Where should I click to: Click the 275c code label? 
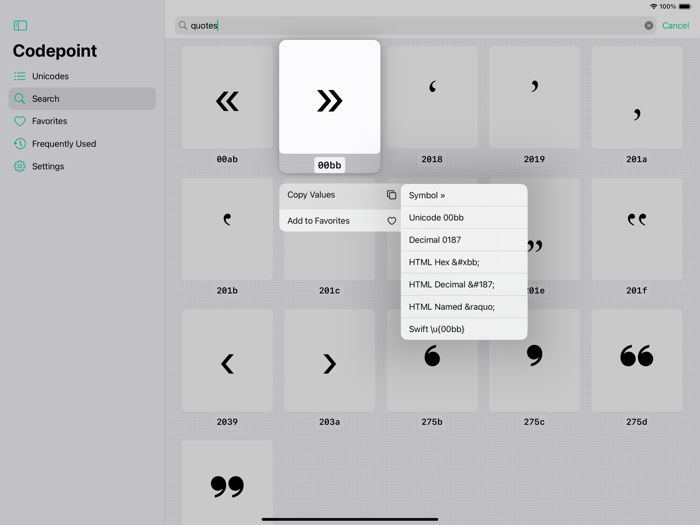tap(534, 422)
